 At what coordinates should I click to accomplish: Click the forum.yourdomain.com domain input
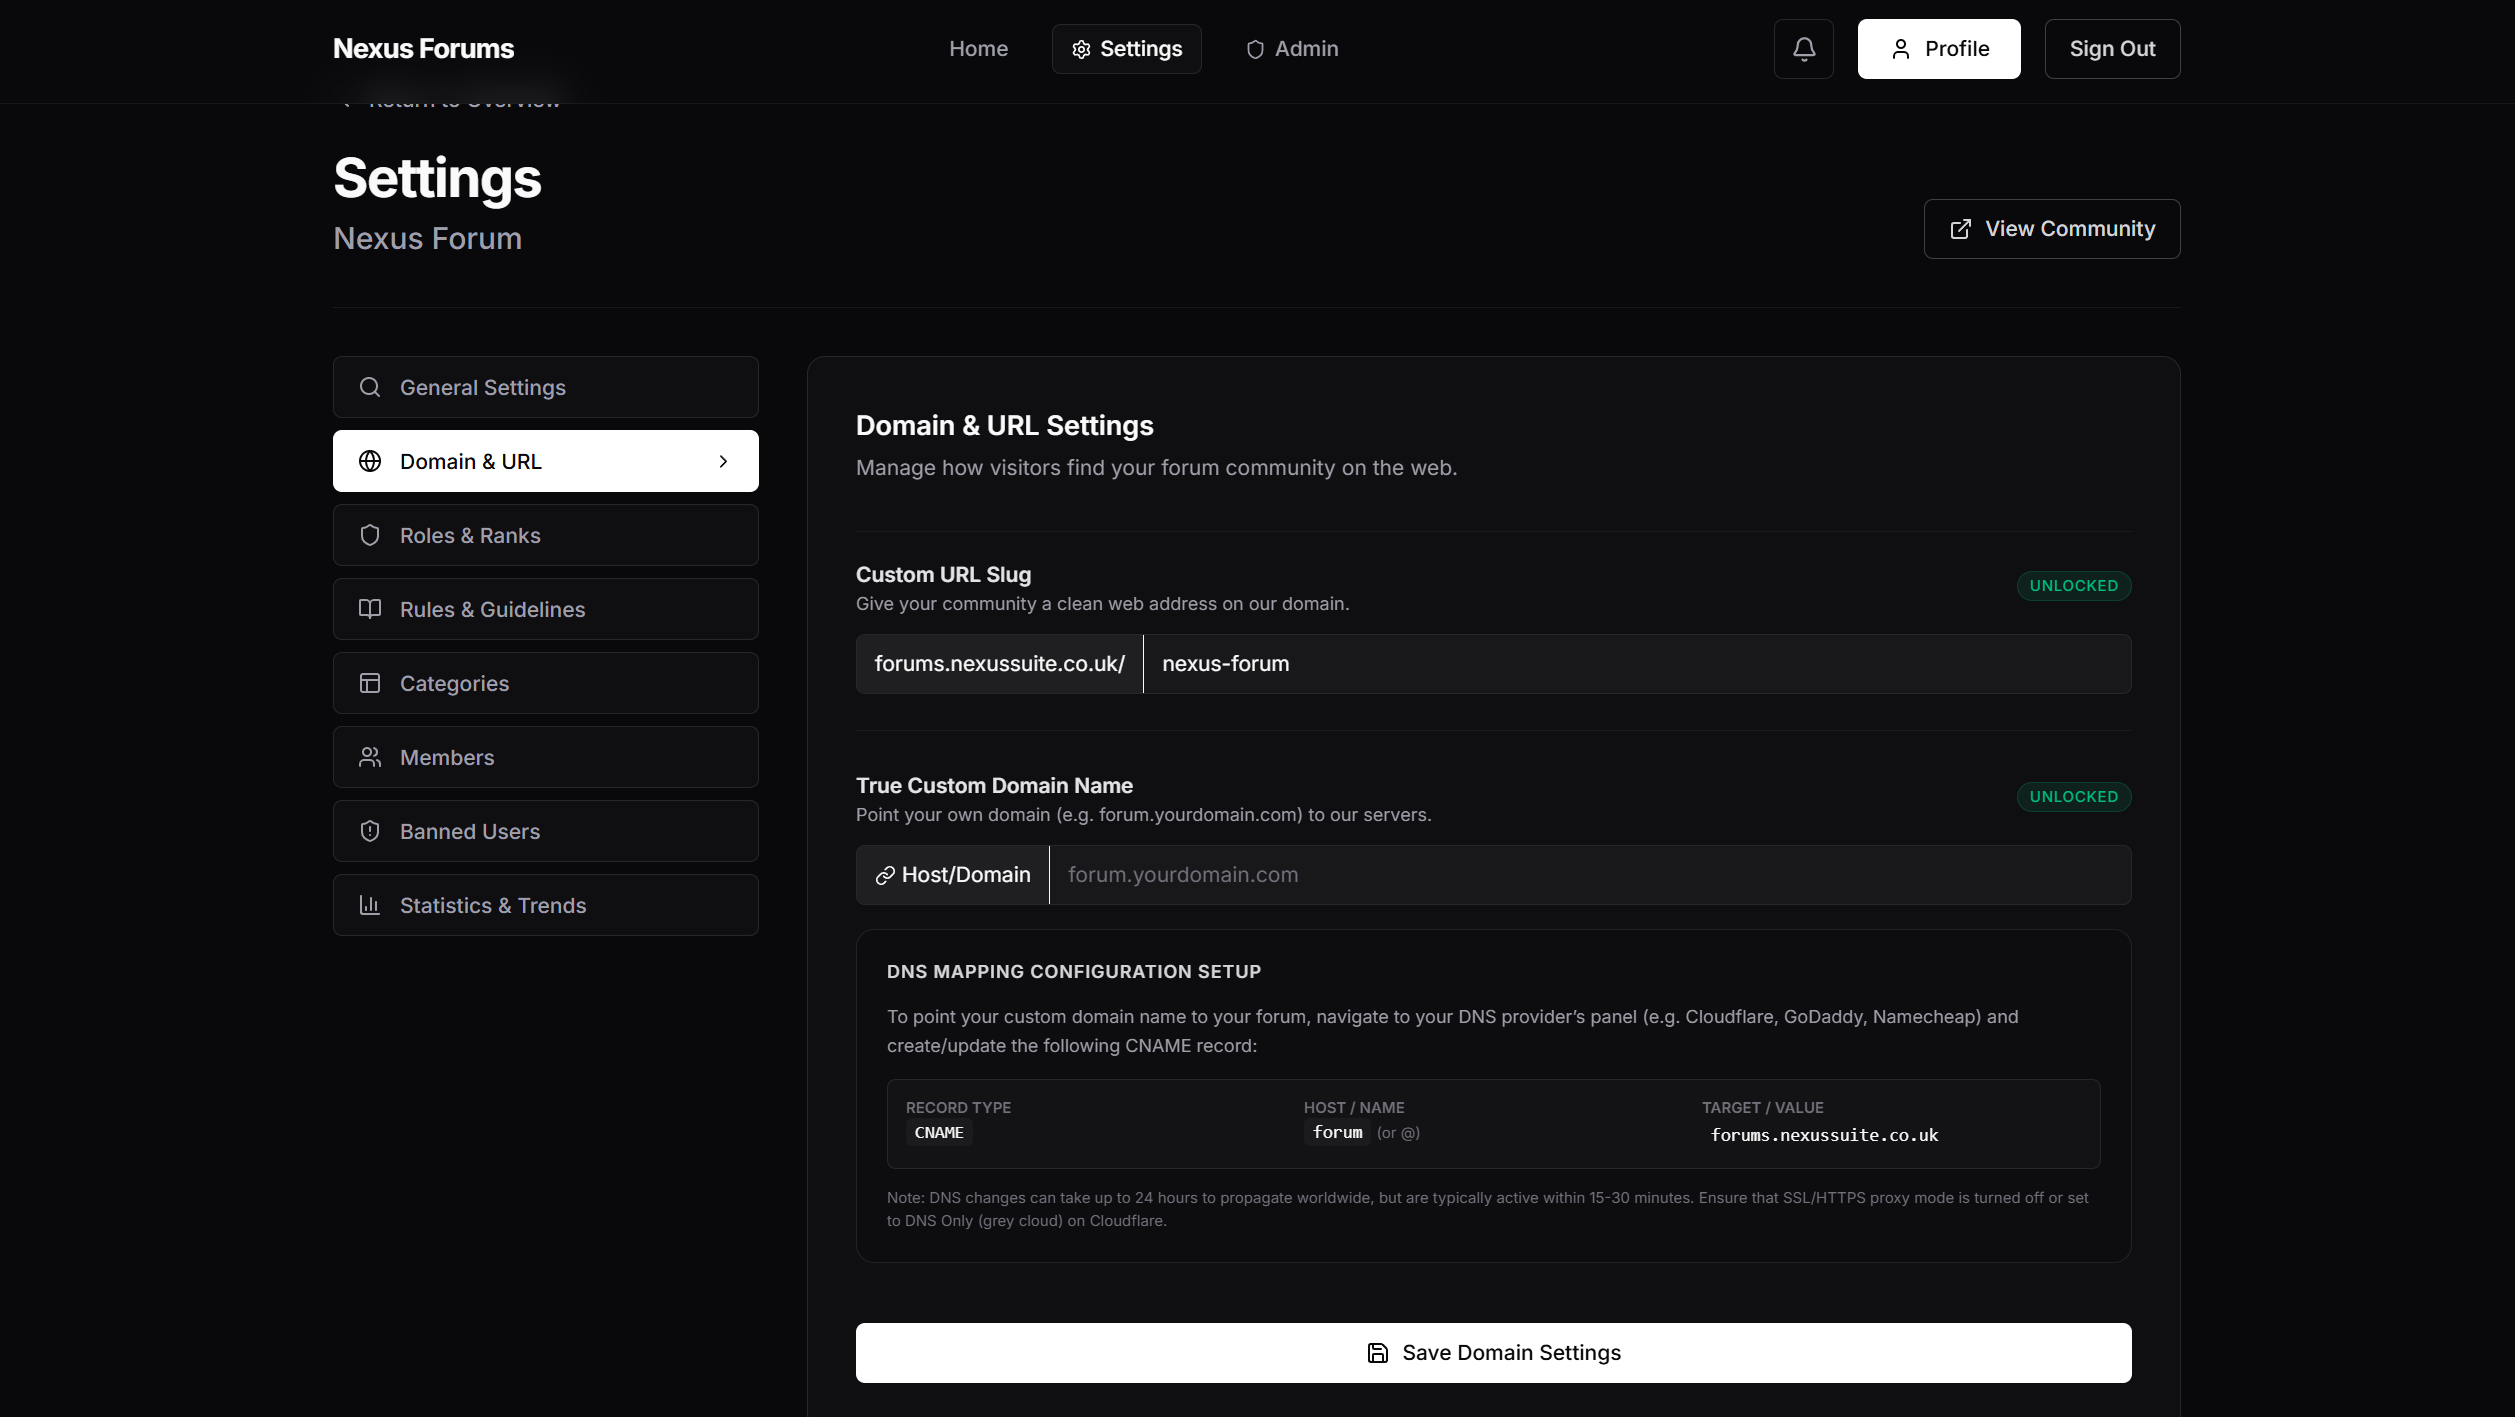tap(1590, 875)
